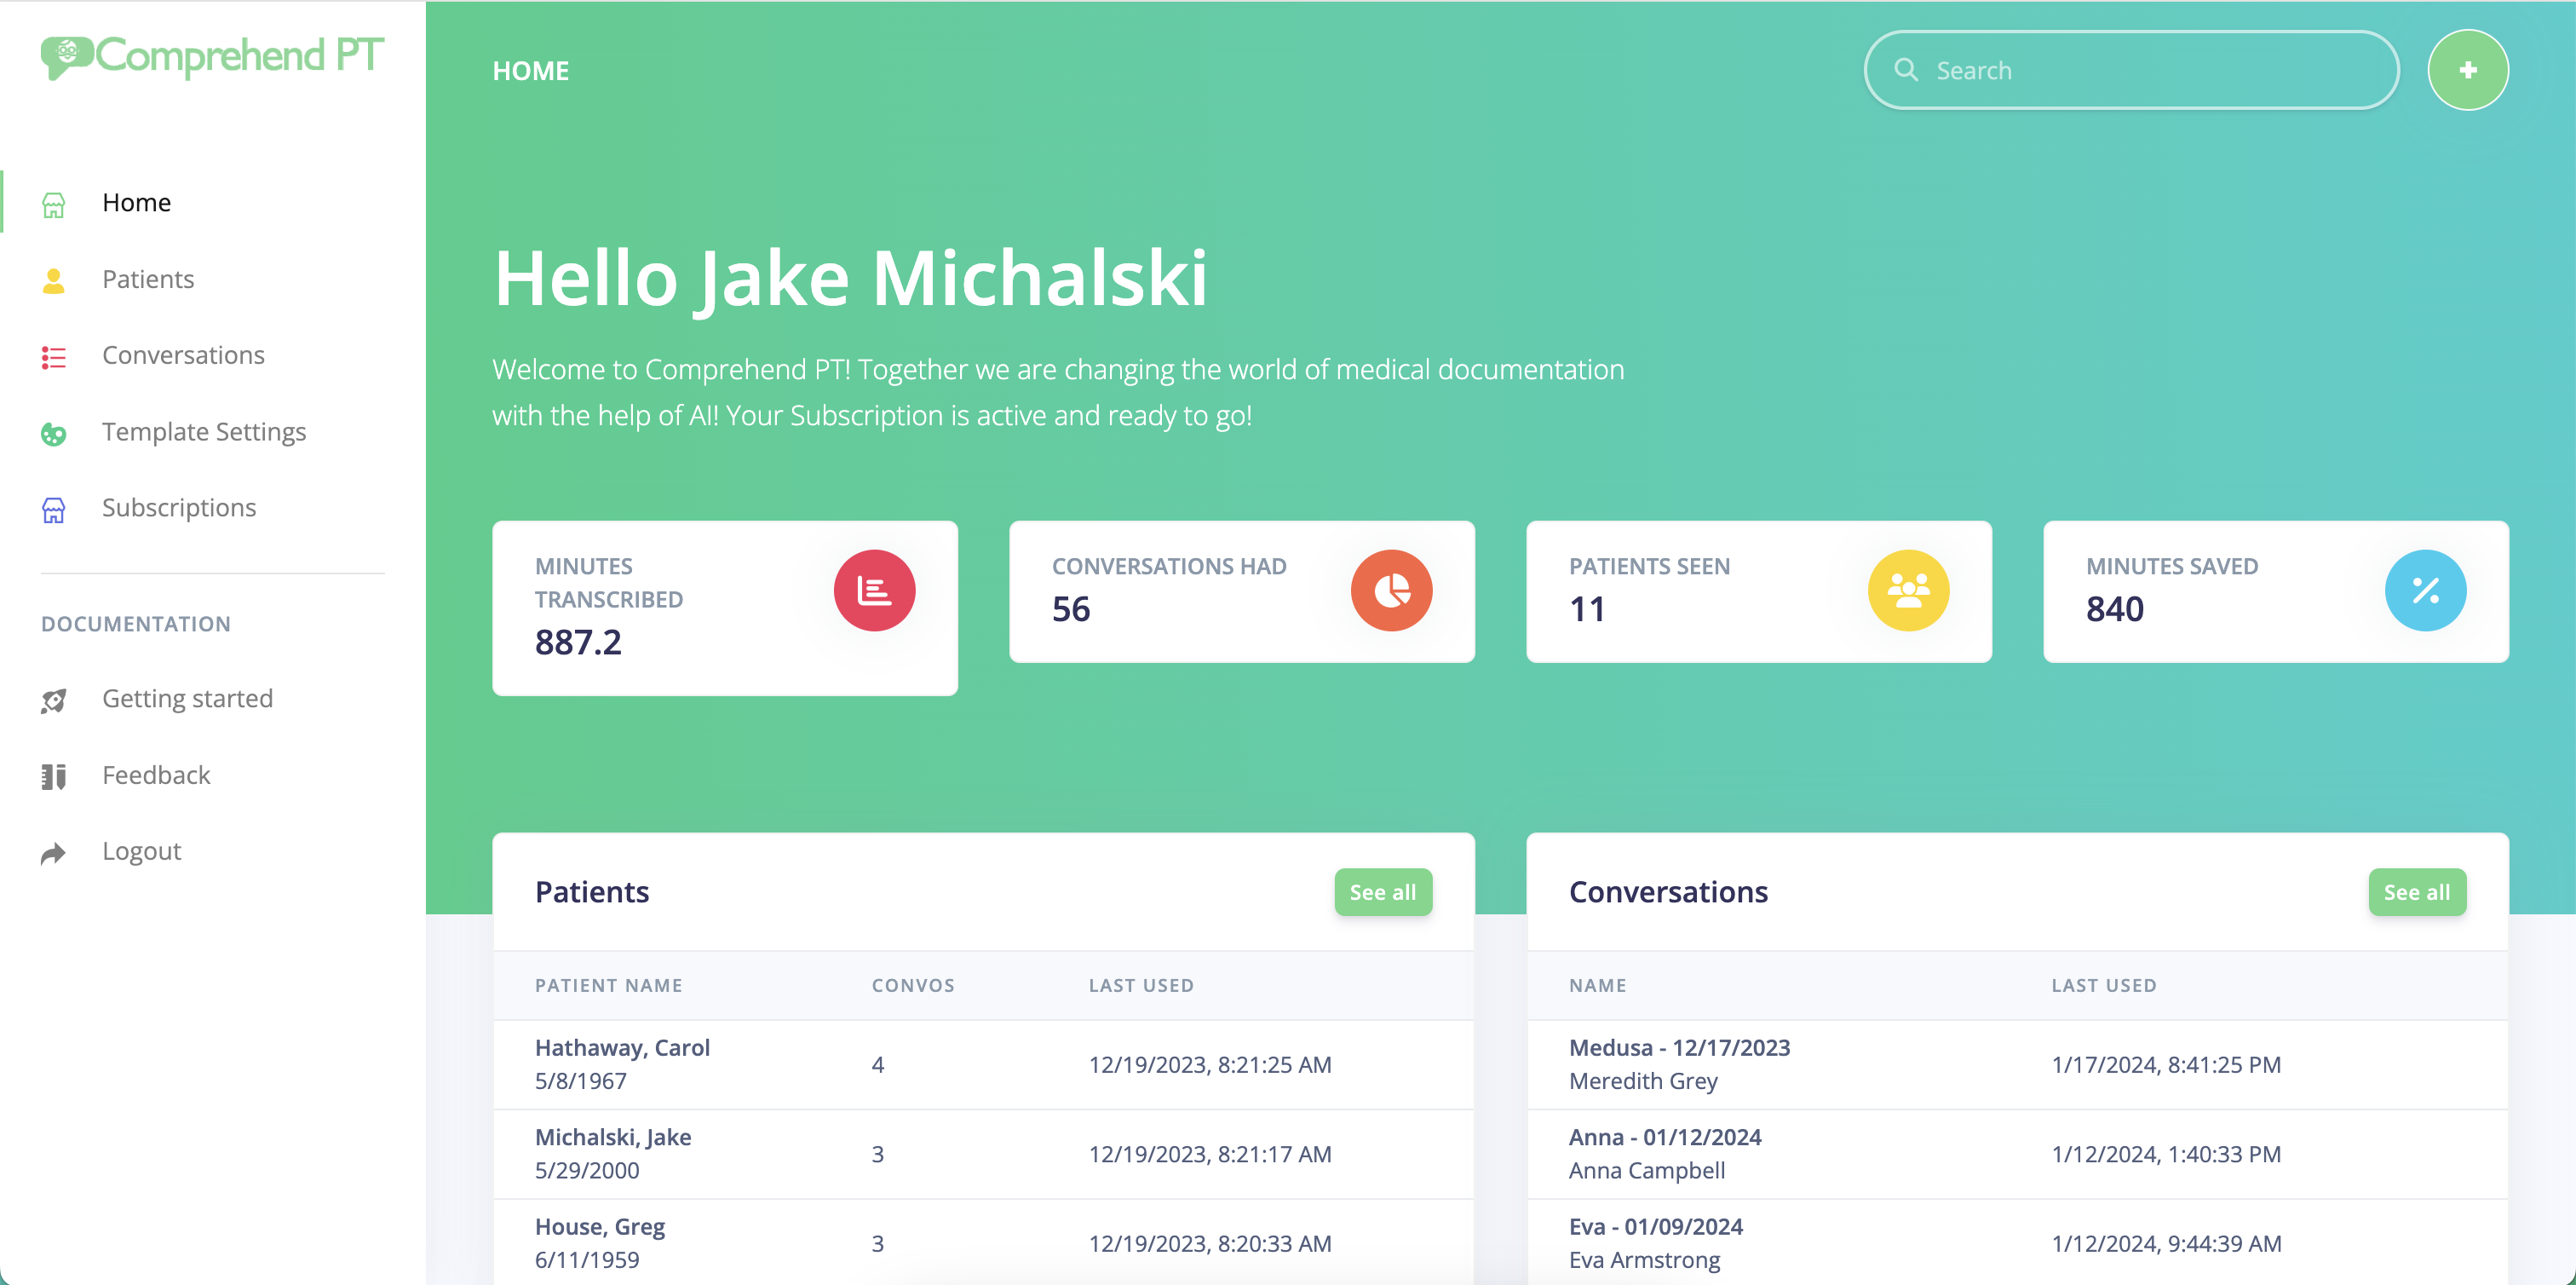This screenshot has height=1285, width=2576.
Task: Open the Feedback documentation link
Action: pyautogui.click(x=156, y=775)
